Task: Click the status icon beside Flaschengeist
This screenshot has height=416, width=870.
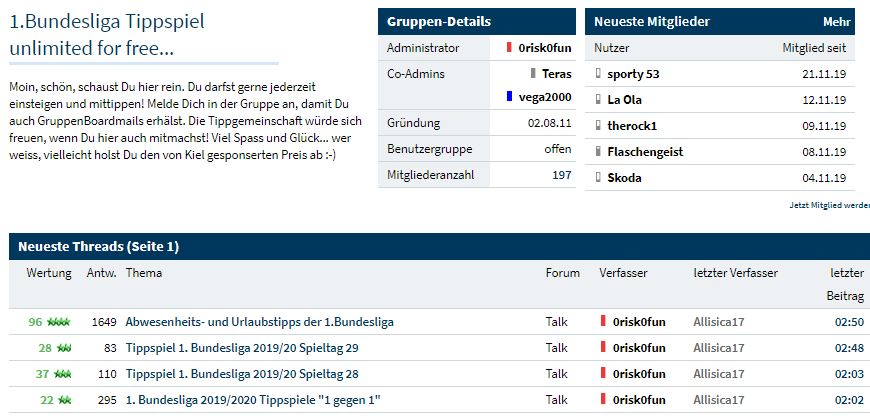Action: [x=598, y=151]
